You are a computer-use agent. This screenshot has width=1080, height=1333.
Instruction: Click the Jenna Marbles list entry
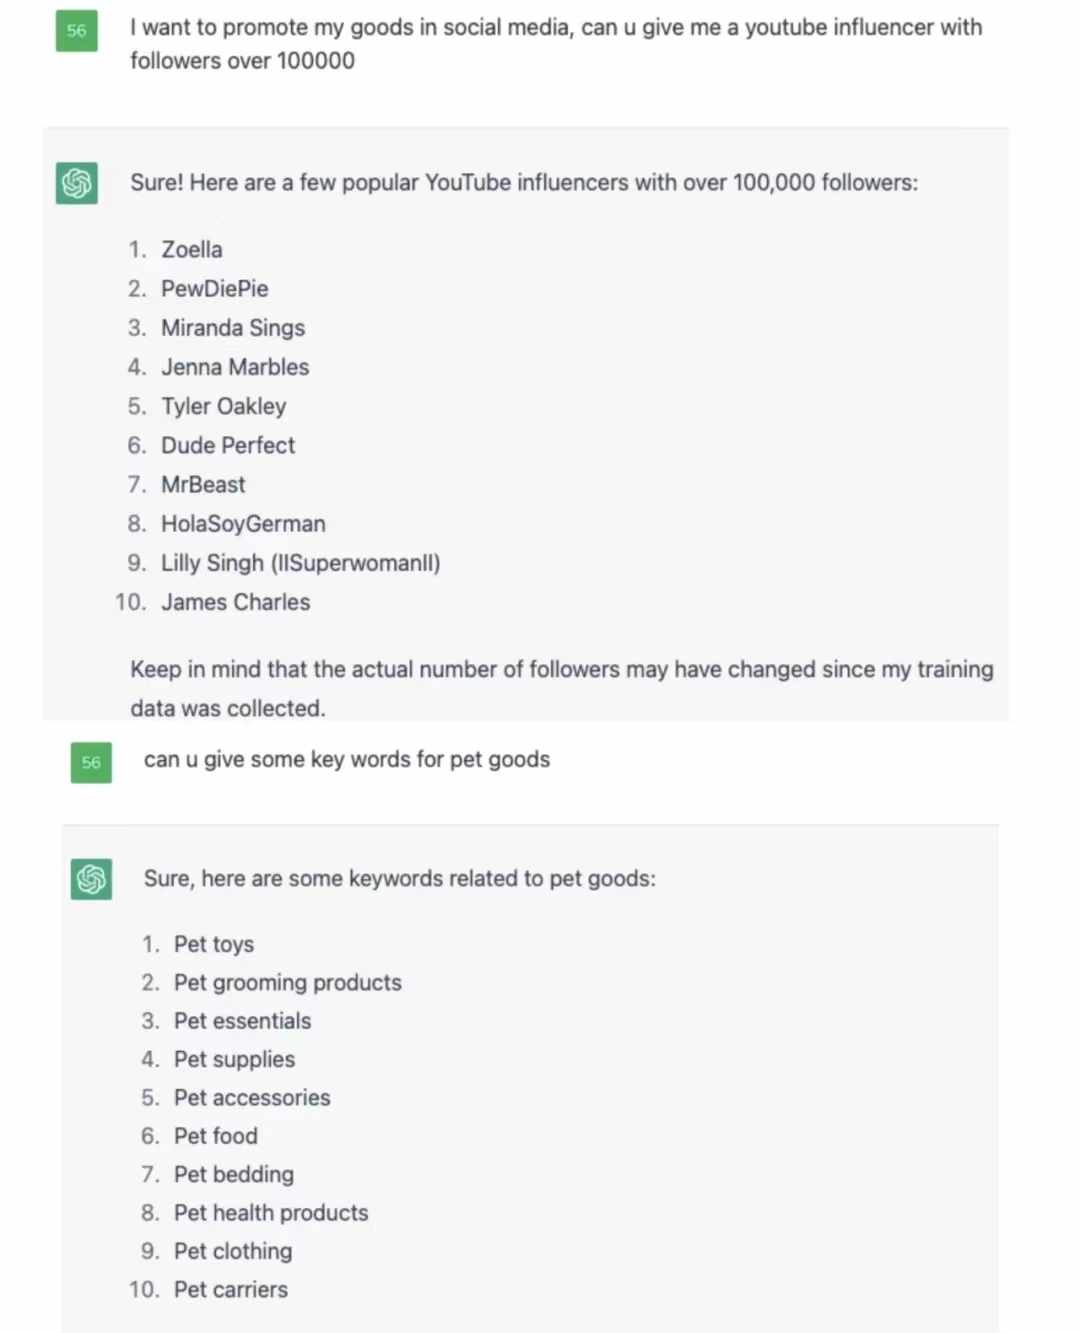click(x=235, y=367)
